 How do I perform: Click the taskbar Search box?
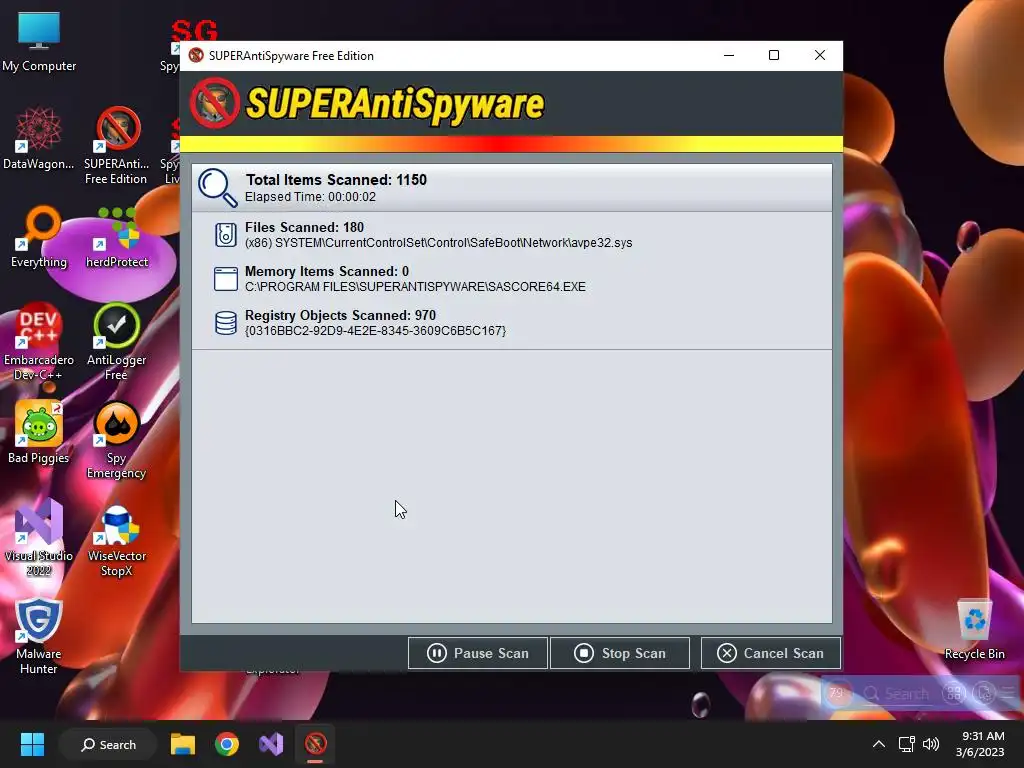pos(108,744)
